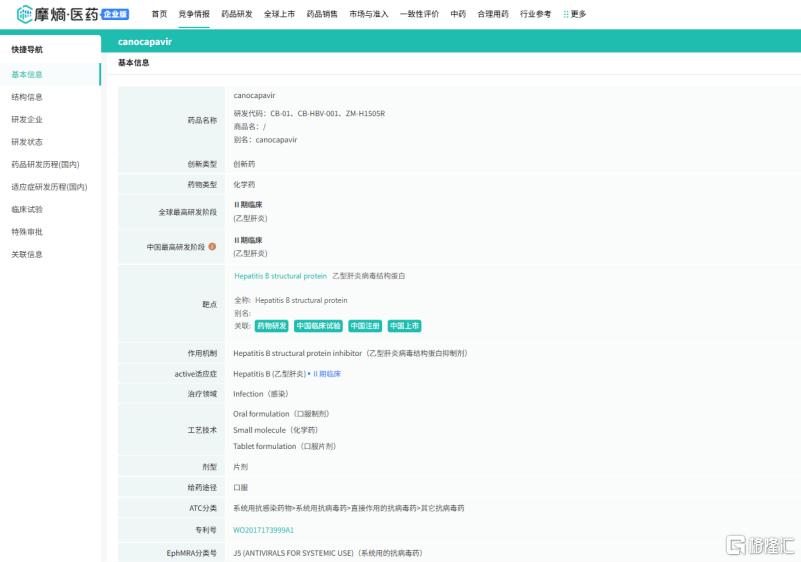This screenshot has width=801, height=562.
Task: Open the 竞争情报 tab
Action: 194,14
